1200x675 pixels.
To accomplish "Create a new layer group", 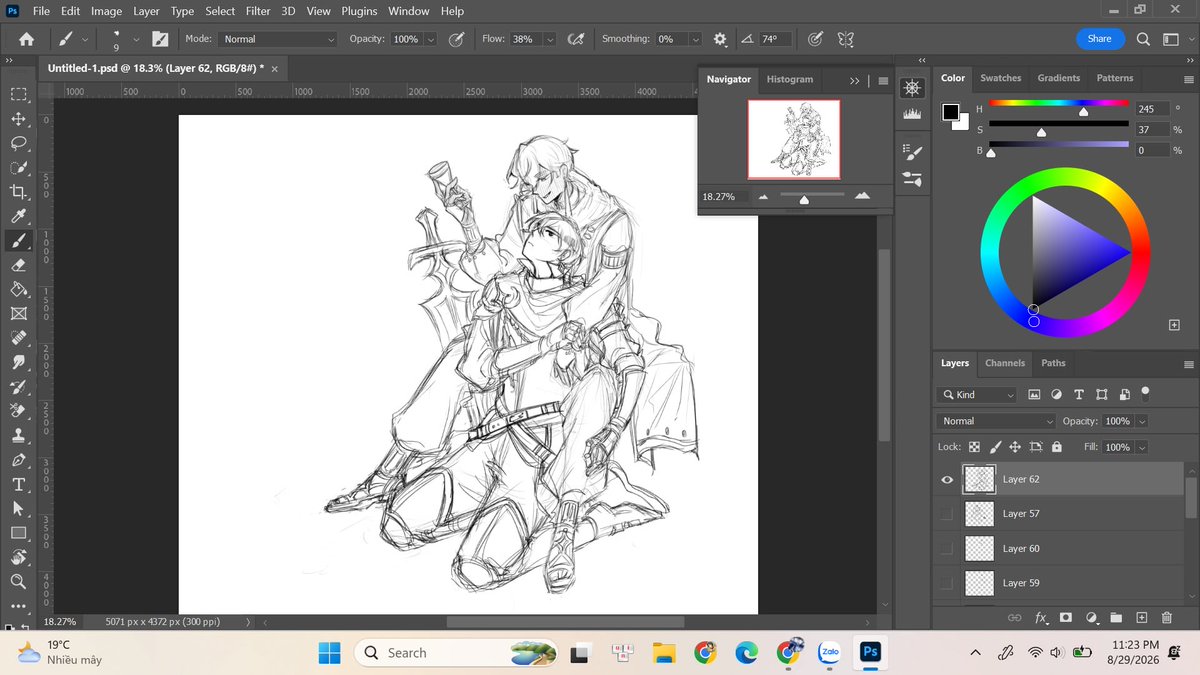I will [x=1116, y=618].
